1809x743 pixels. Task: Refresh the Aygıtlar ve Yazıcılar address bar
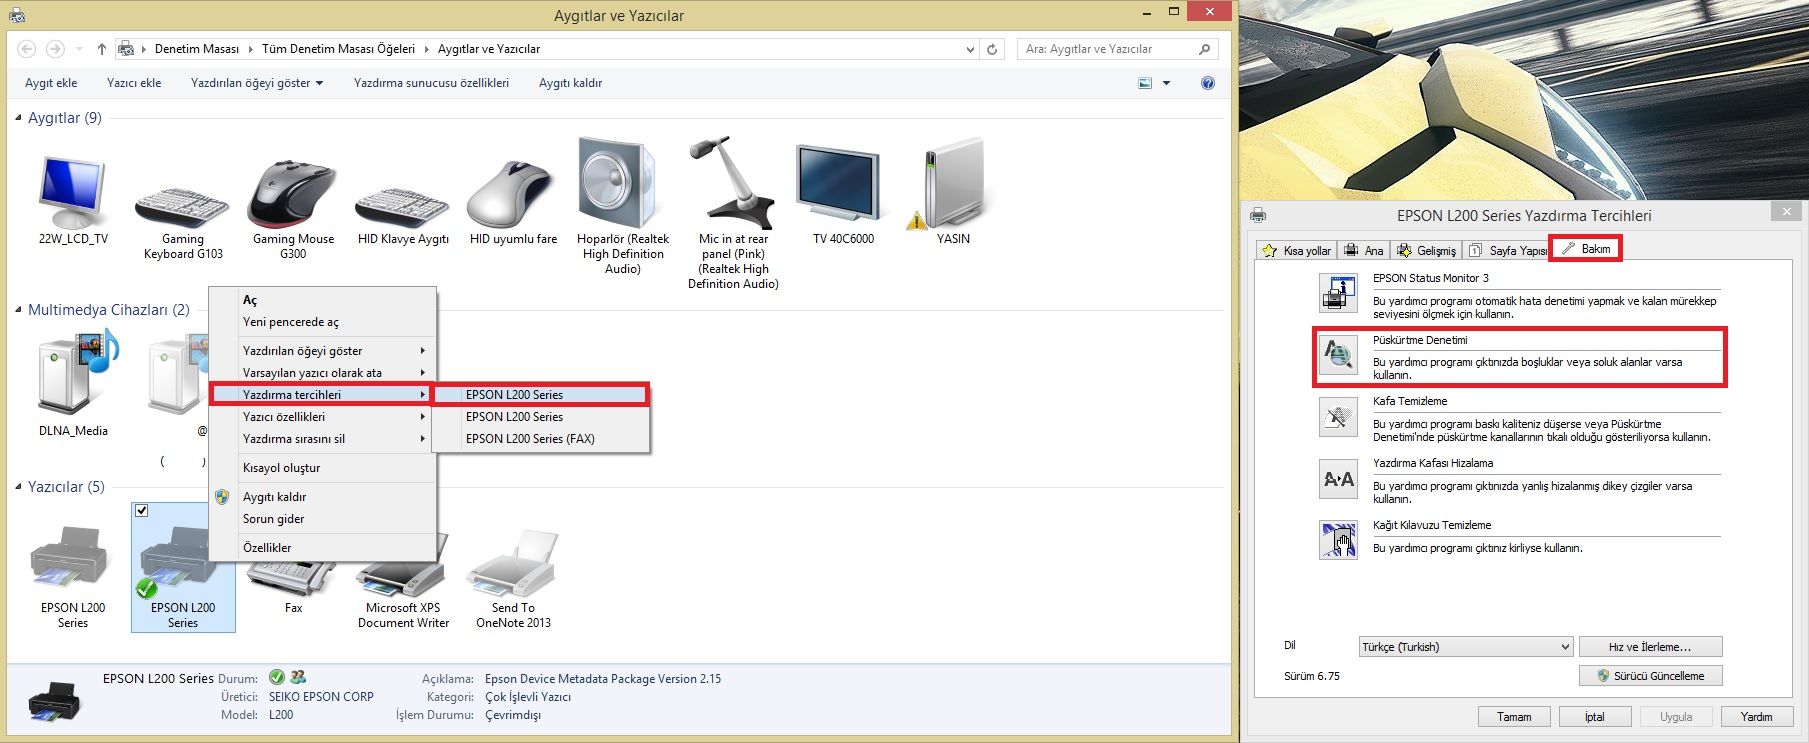(992, 49)
